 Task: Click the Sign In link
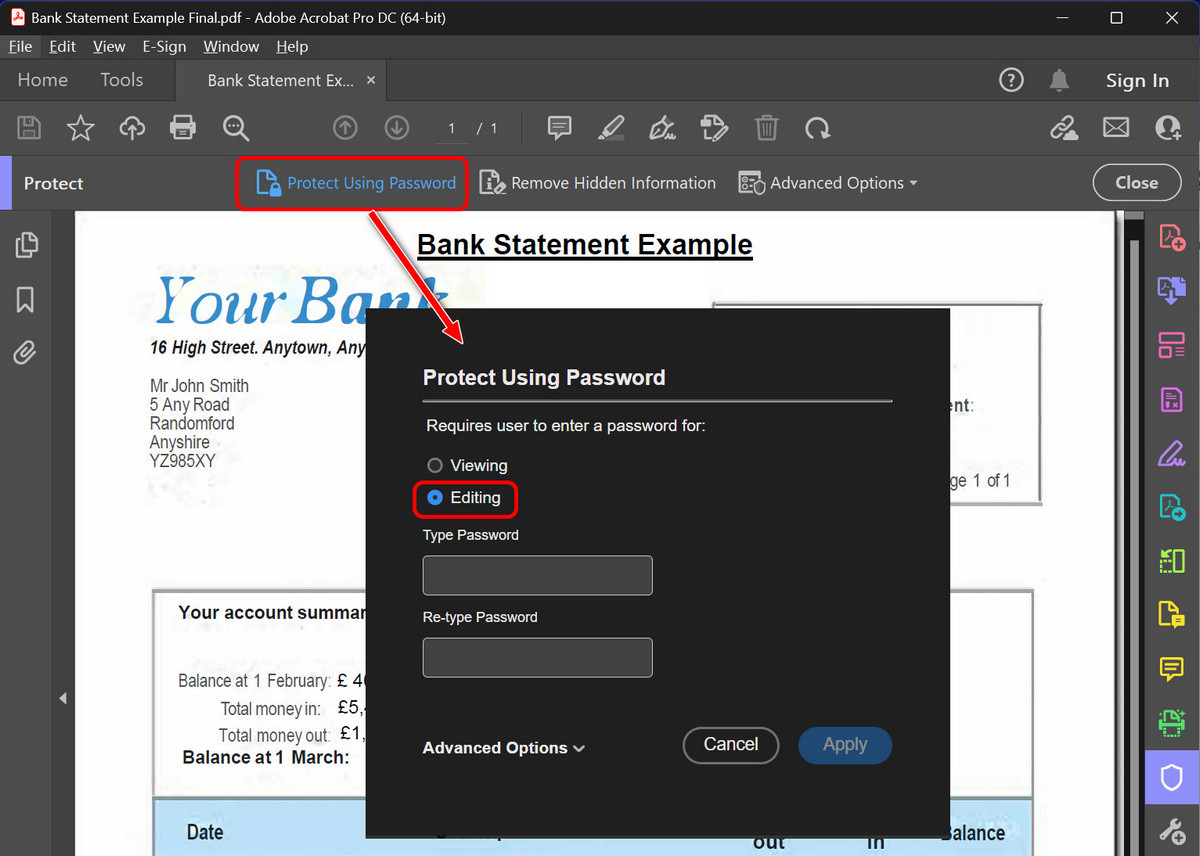tap(1137, 80)
